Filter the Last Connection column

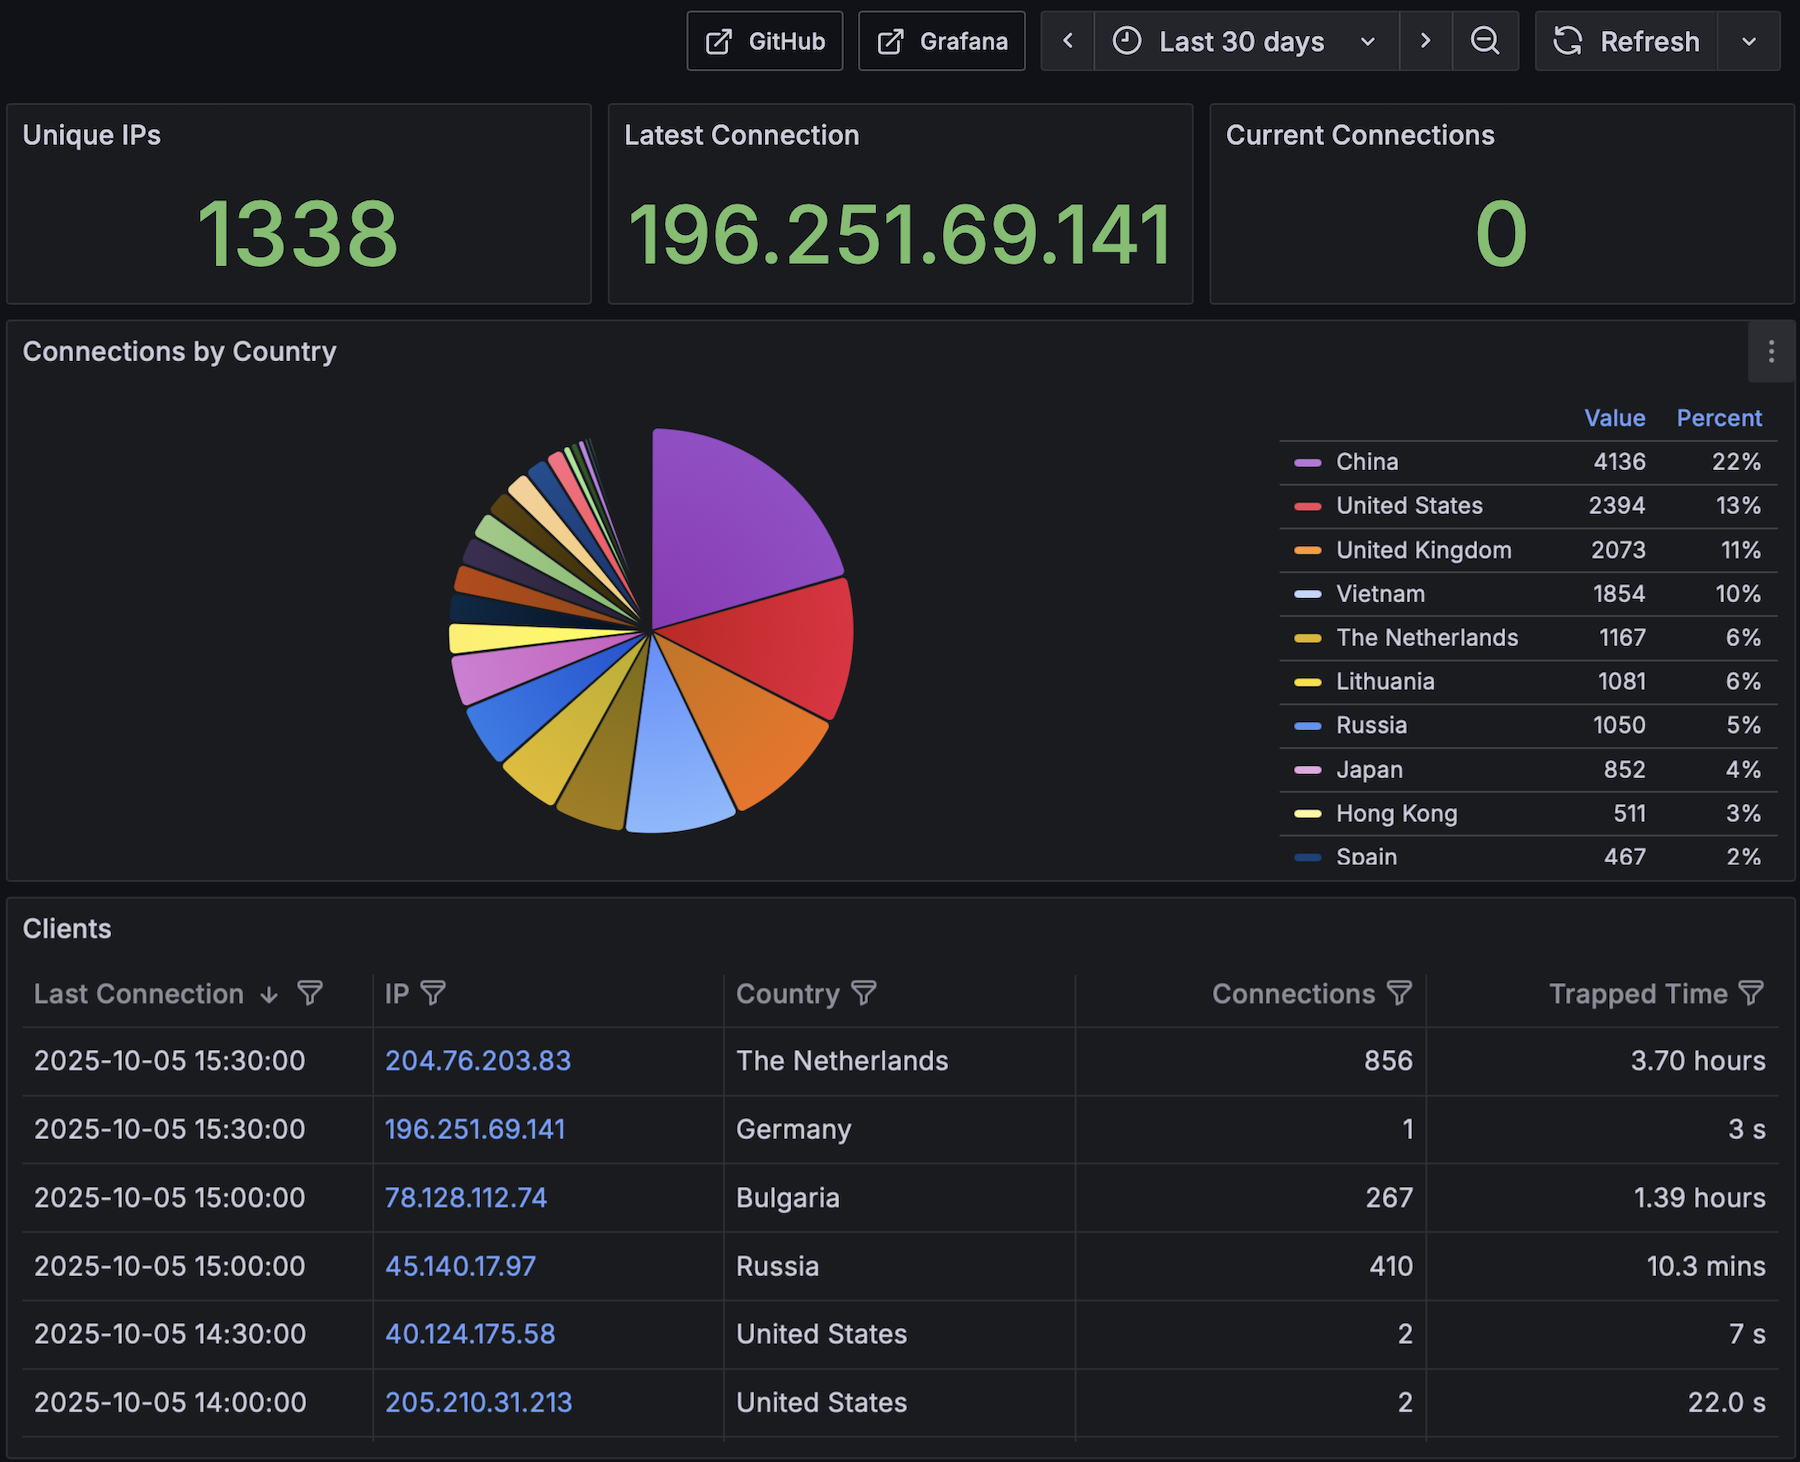click(x=310, y=993)
